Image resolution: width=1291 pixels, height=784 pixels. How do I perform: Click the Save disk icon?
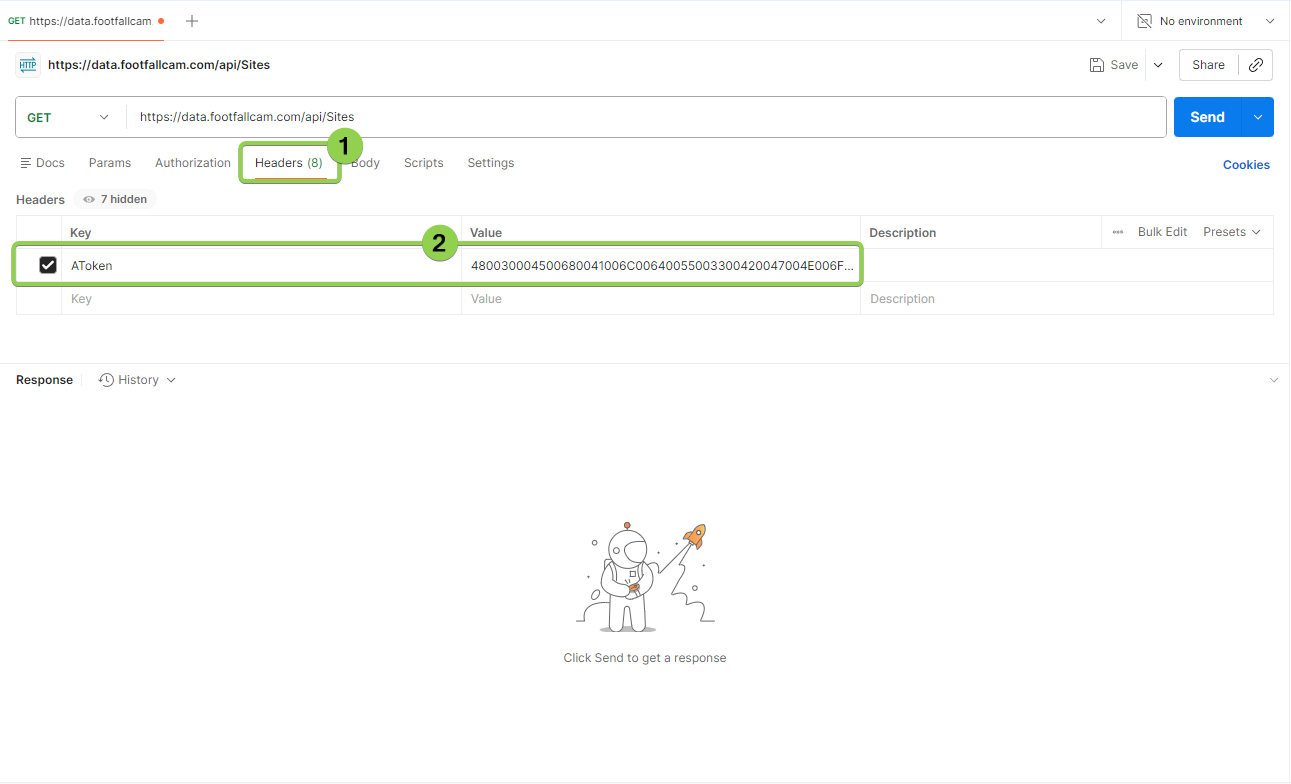point(1097,65)
